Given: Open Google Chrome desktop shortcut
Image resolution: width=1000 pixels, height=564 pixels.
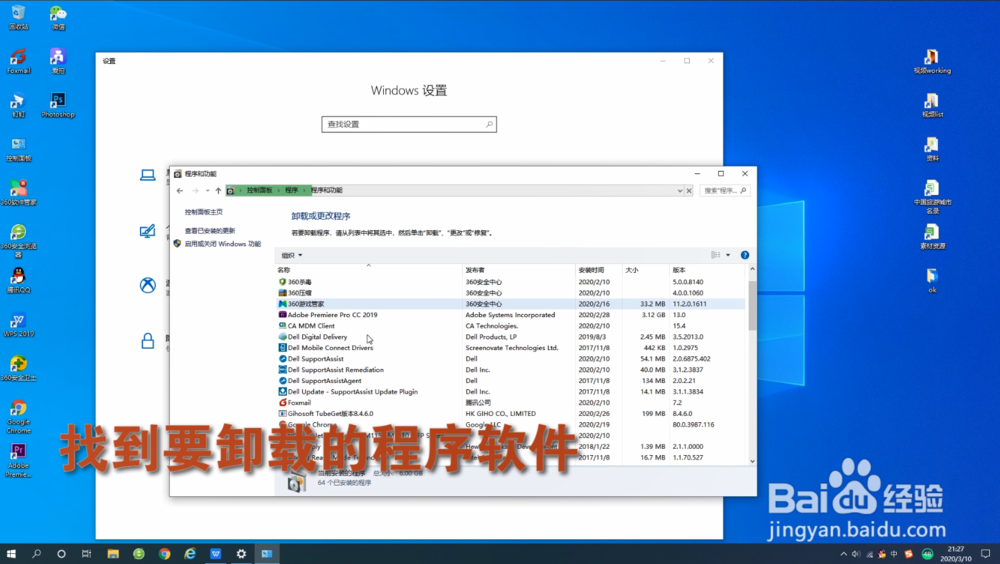Looking at the screenshot, I should pos(18,417).
